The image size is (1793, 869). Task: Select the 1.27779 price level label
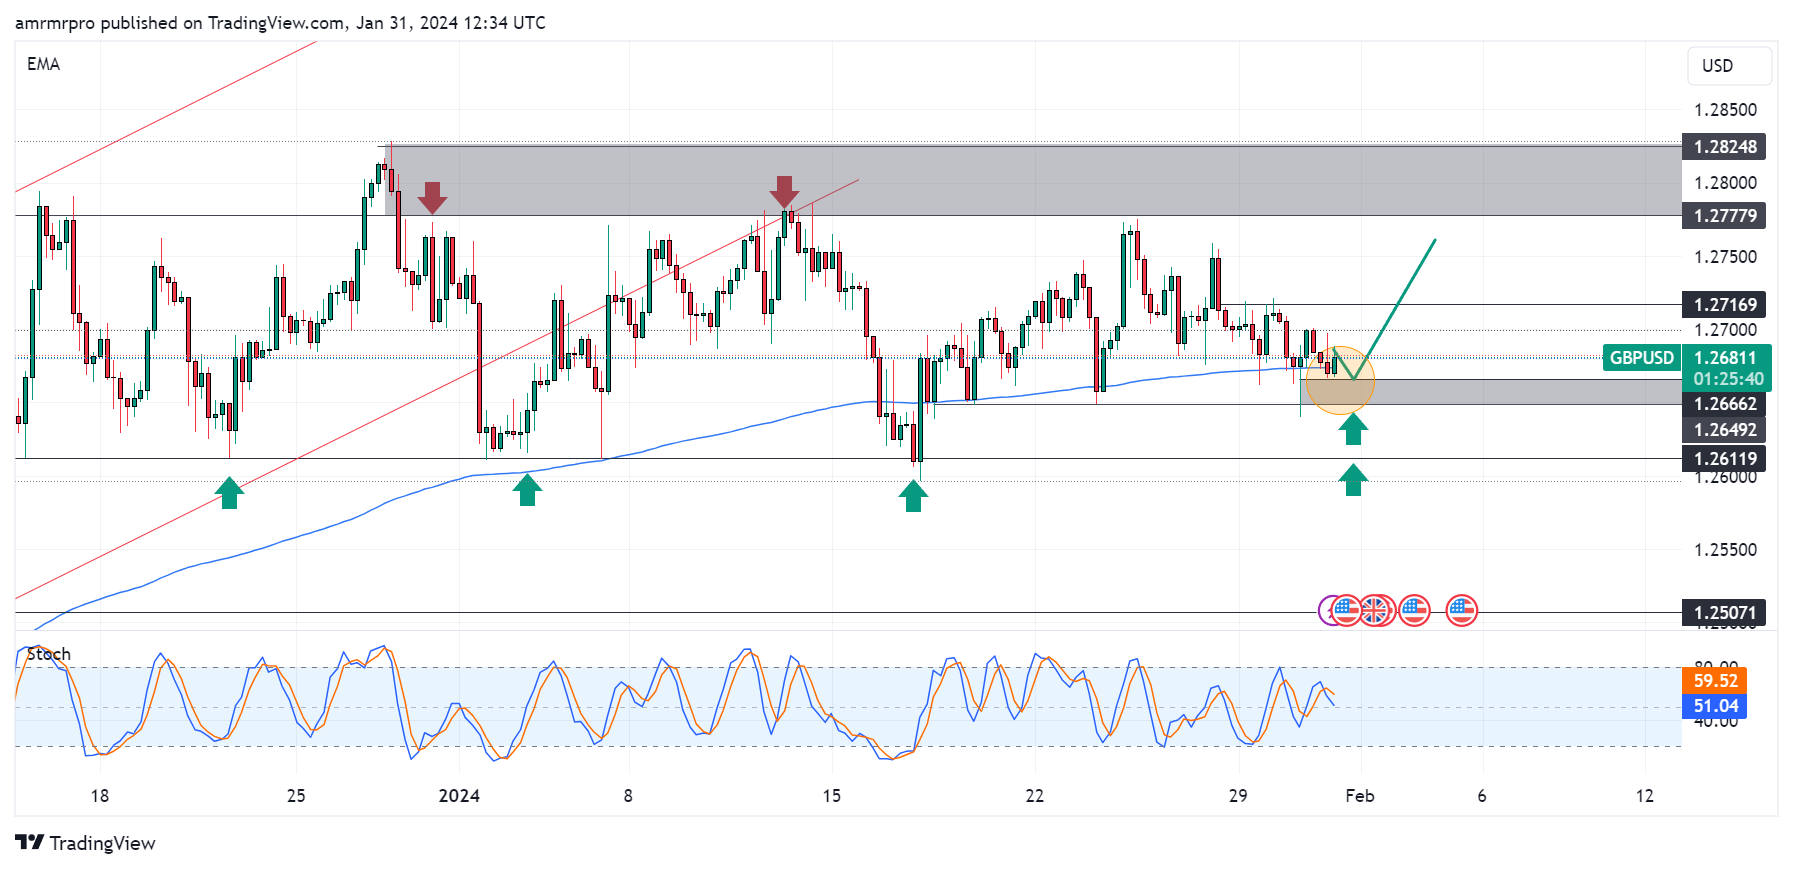point(1724,216)
